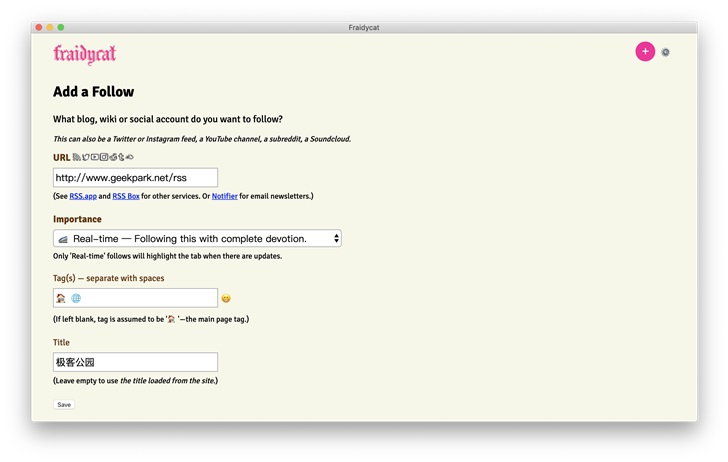Click the green macOS zoom window button
The width and height of the screenshot is (728, 462).
[61, 27]
